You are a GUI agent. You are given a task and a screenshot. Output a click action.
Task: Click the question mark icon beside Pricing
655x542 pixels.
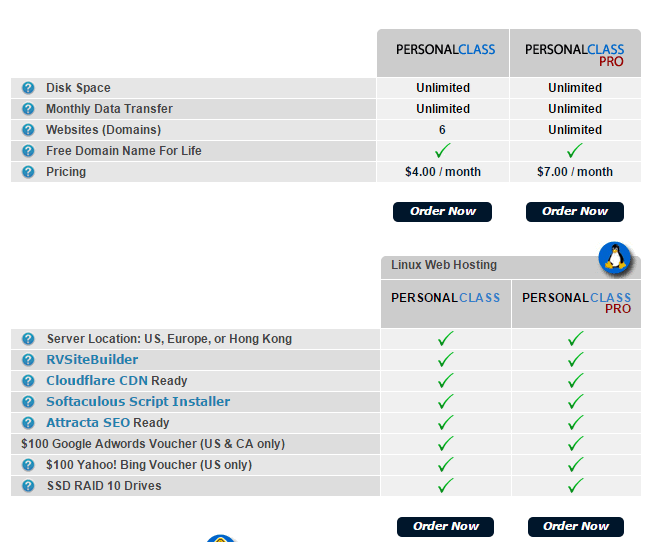pyautogui.click(x=28, y=172)
